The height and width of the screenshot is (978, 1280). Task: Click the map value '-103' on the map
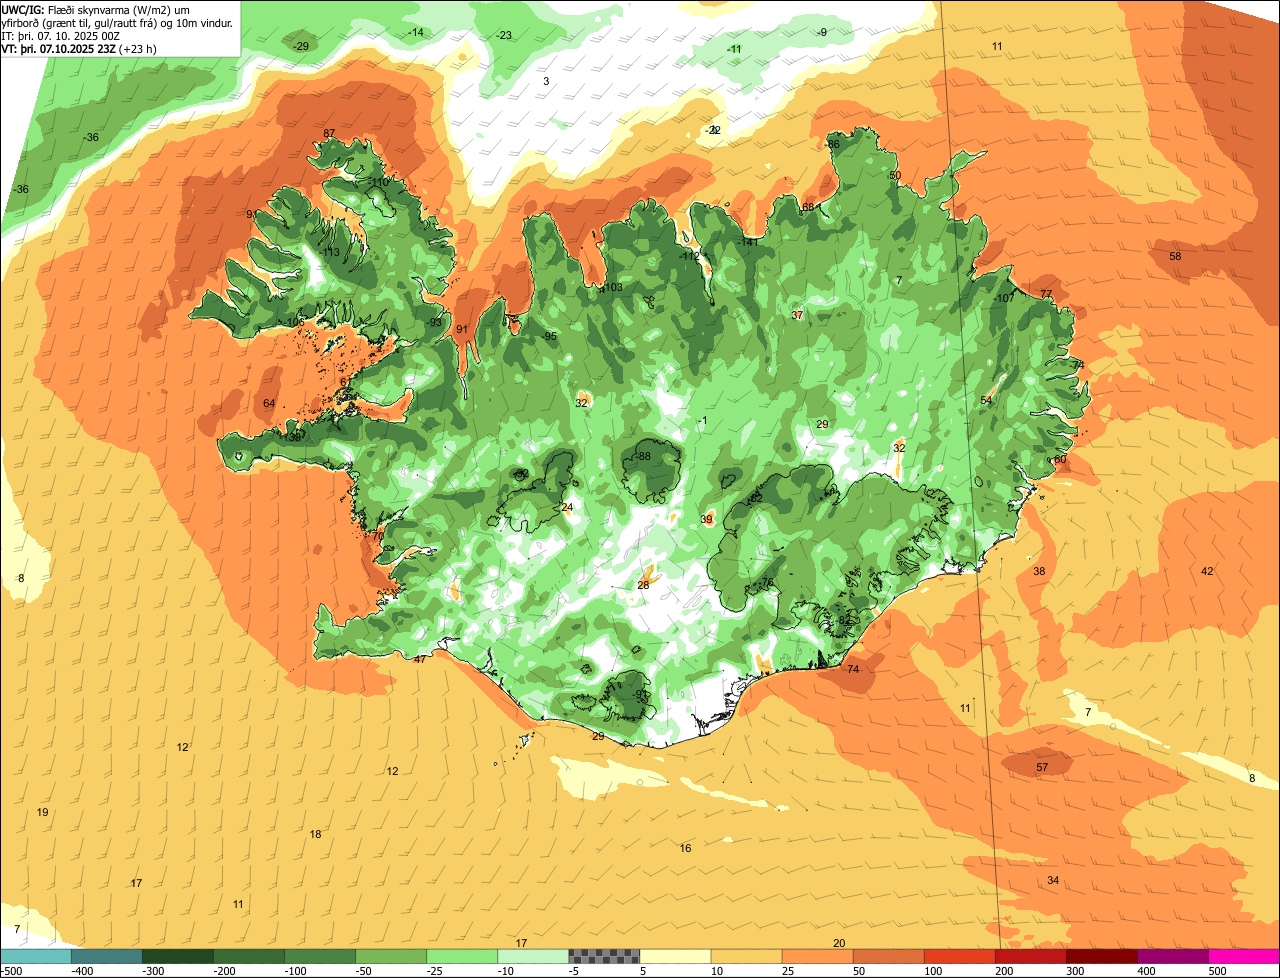click(611, 287)
